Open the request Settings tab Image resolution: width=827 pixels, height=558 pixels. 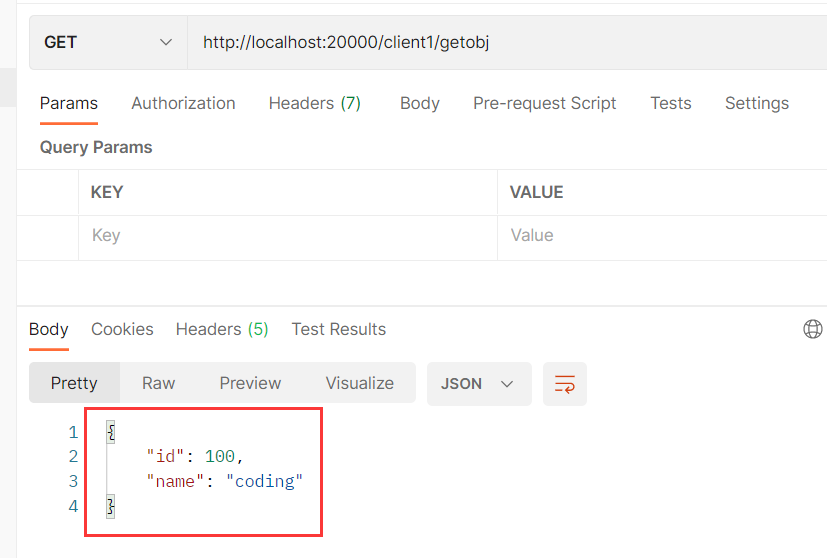[x=756, y=103]
